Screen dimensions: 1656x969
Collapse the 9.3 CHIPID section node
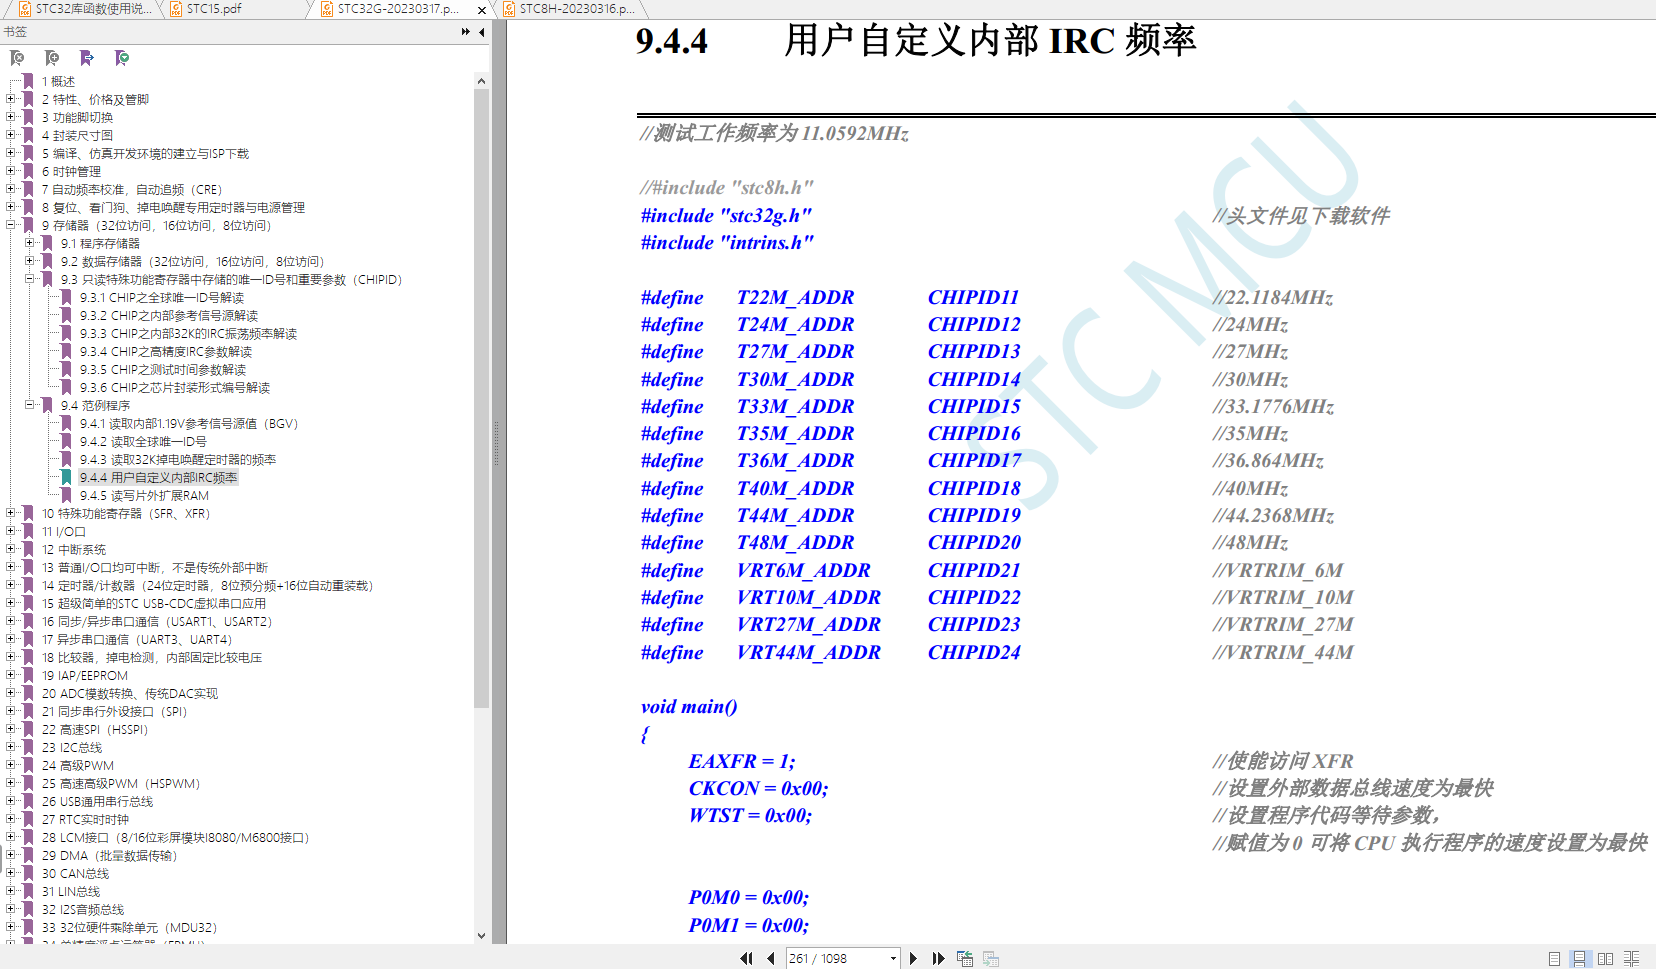30,279
